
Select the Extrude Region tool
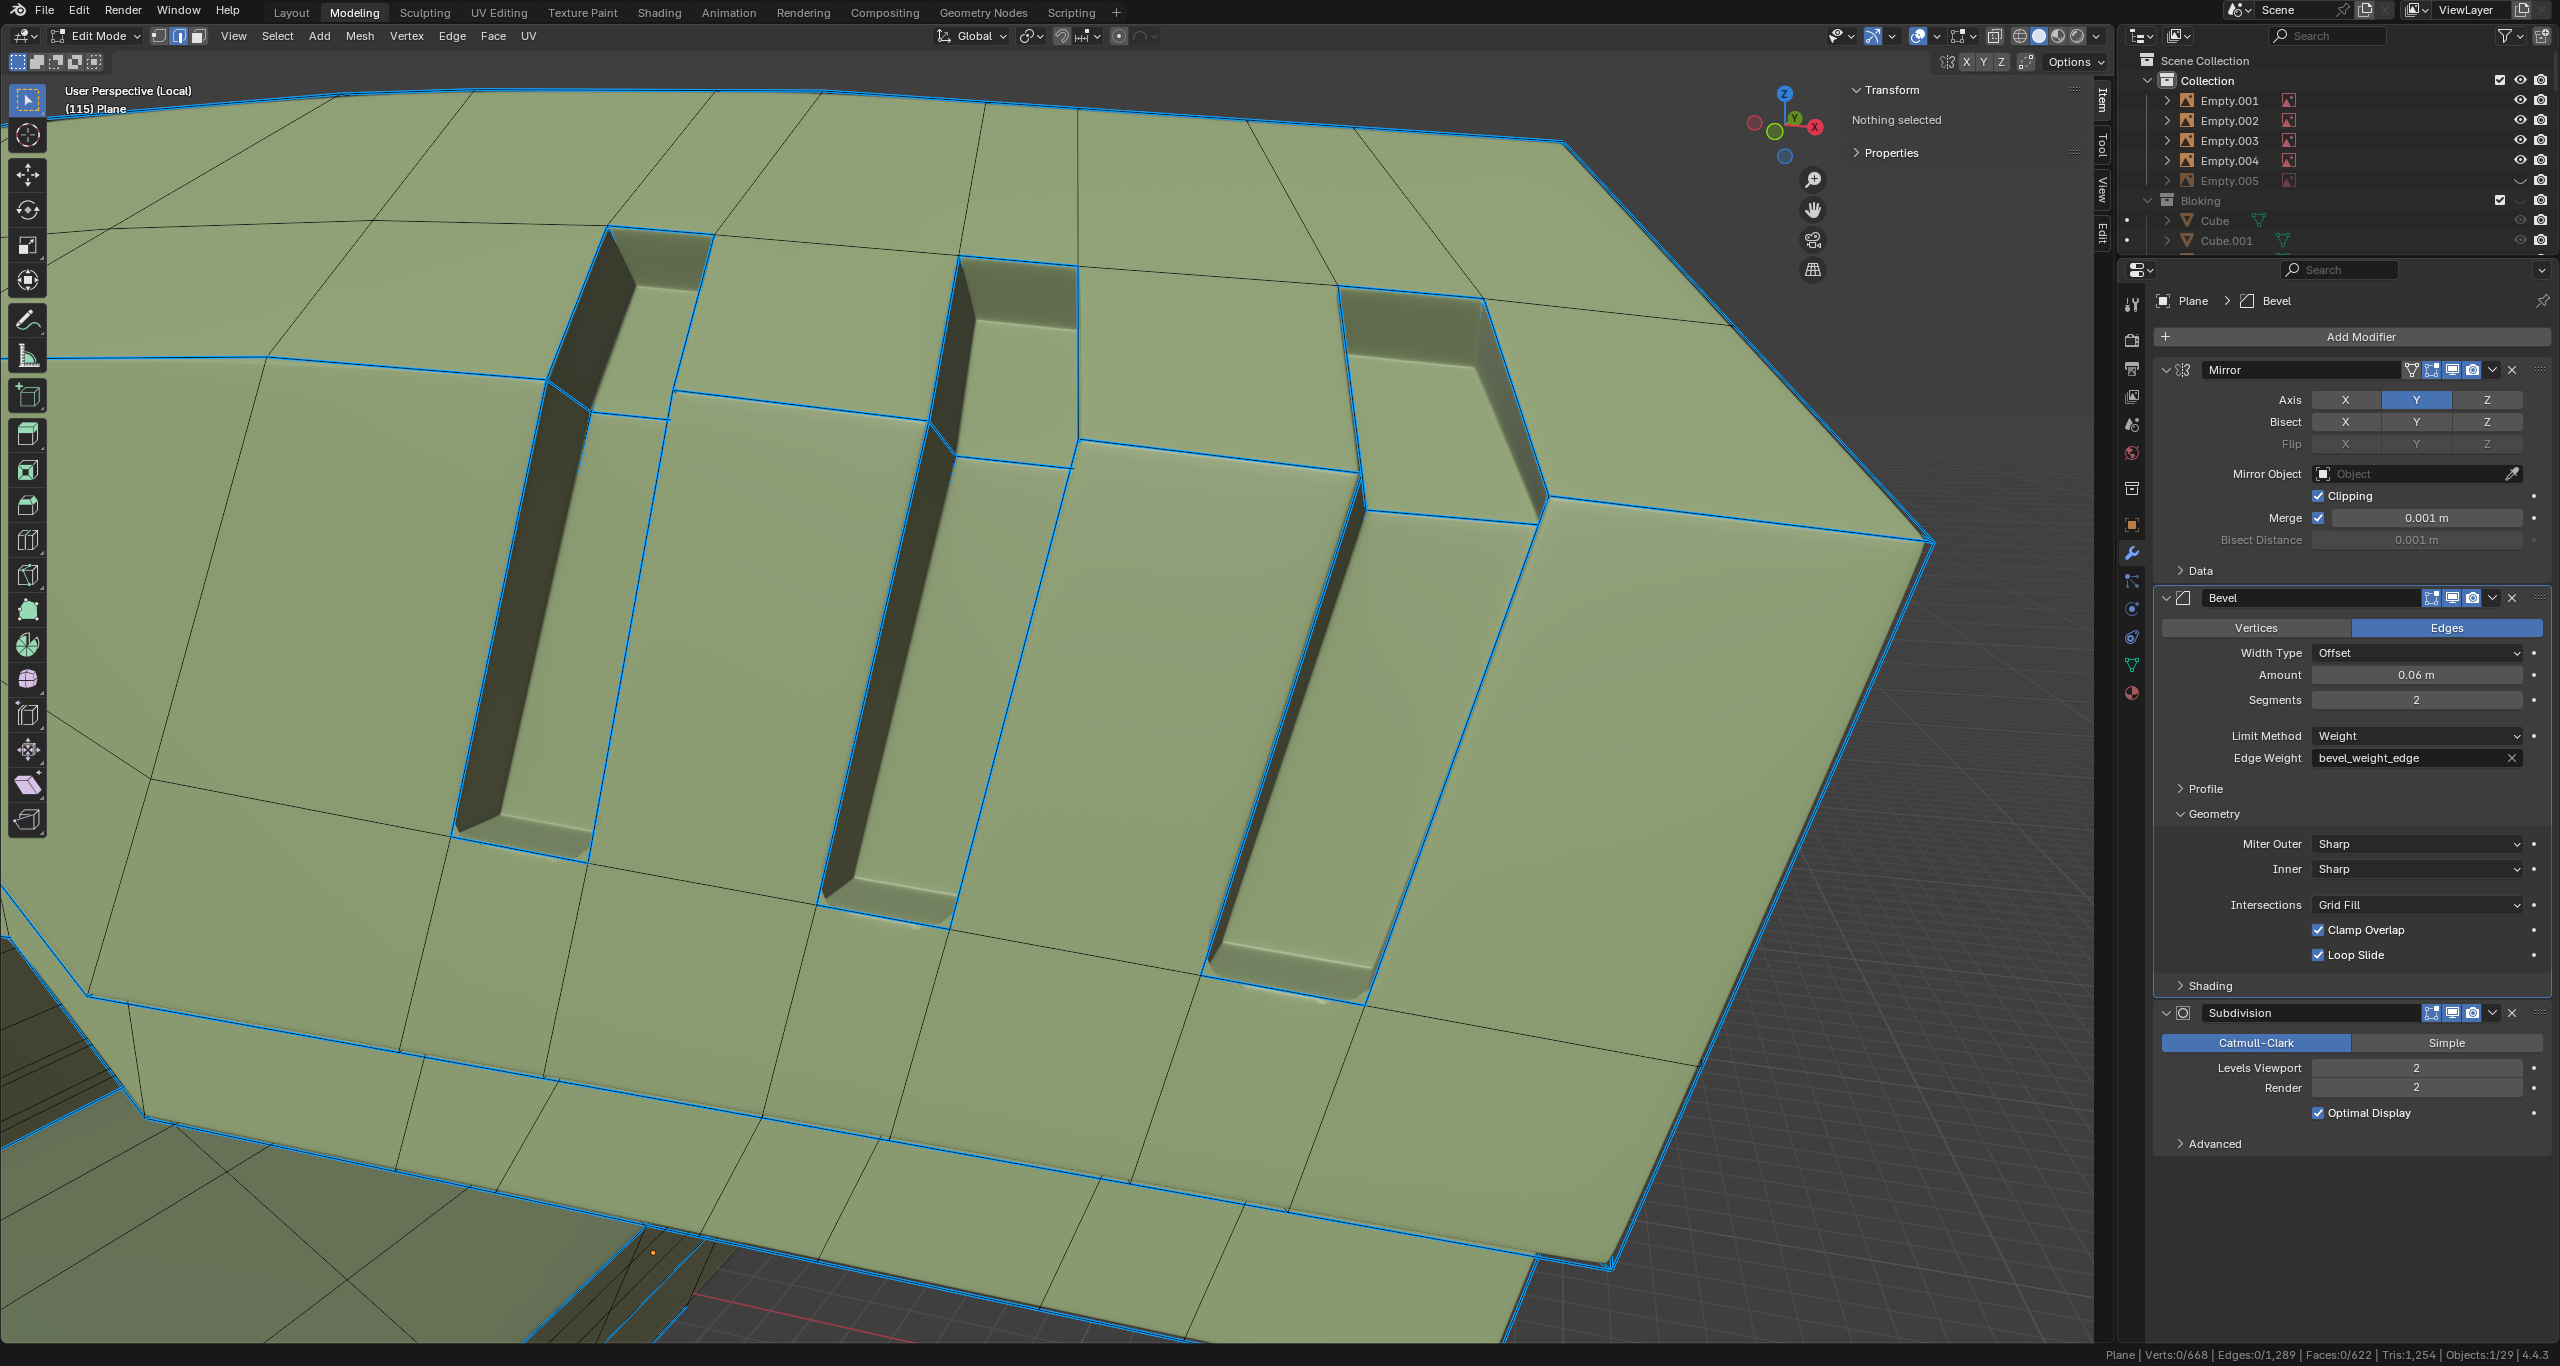tap(28, 434)
